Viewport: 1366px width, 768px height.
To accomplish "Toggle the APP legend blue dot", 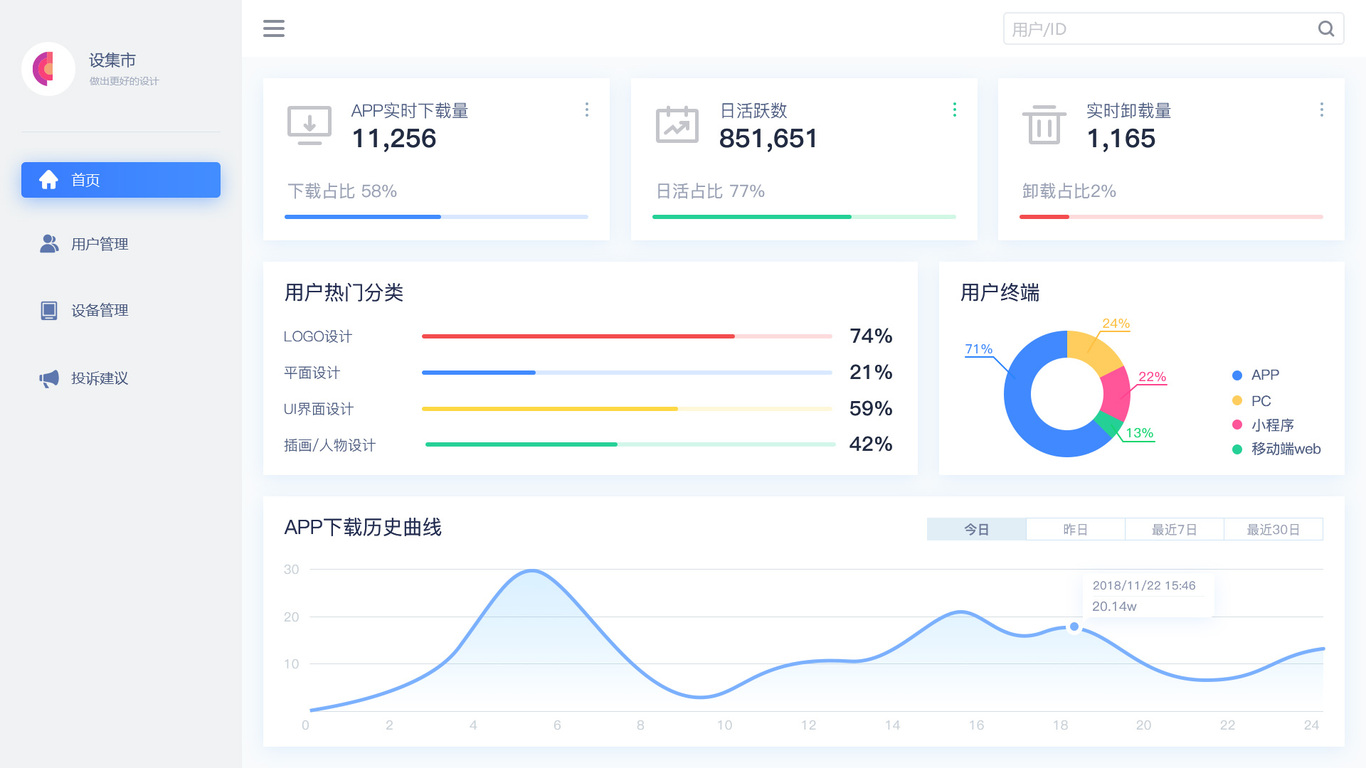I will pos(1237,375).
